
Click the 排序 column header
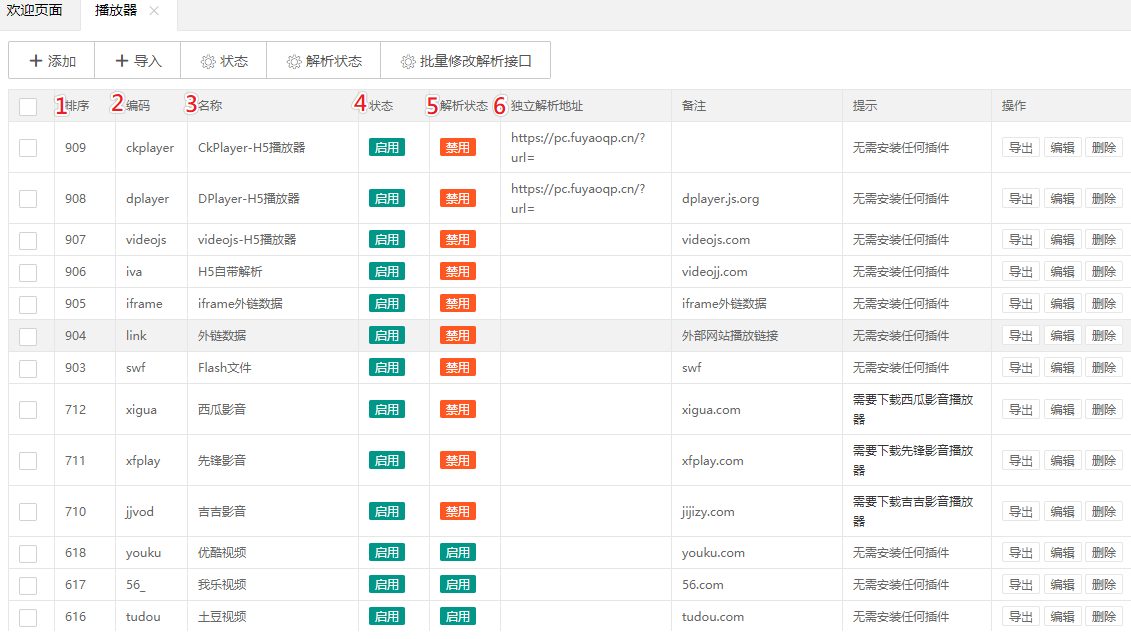[x=78, y=106]
